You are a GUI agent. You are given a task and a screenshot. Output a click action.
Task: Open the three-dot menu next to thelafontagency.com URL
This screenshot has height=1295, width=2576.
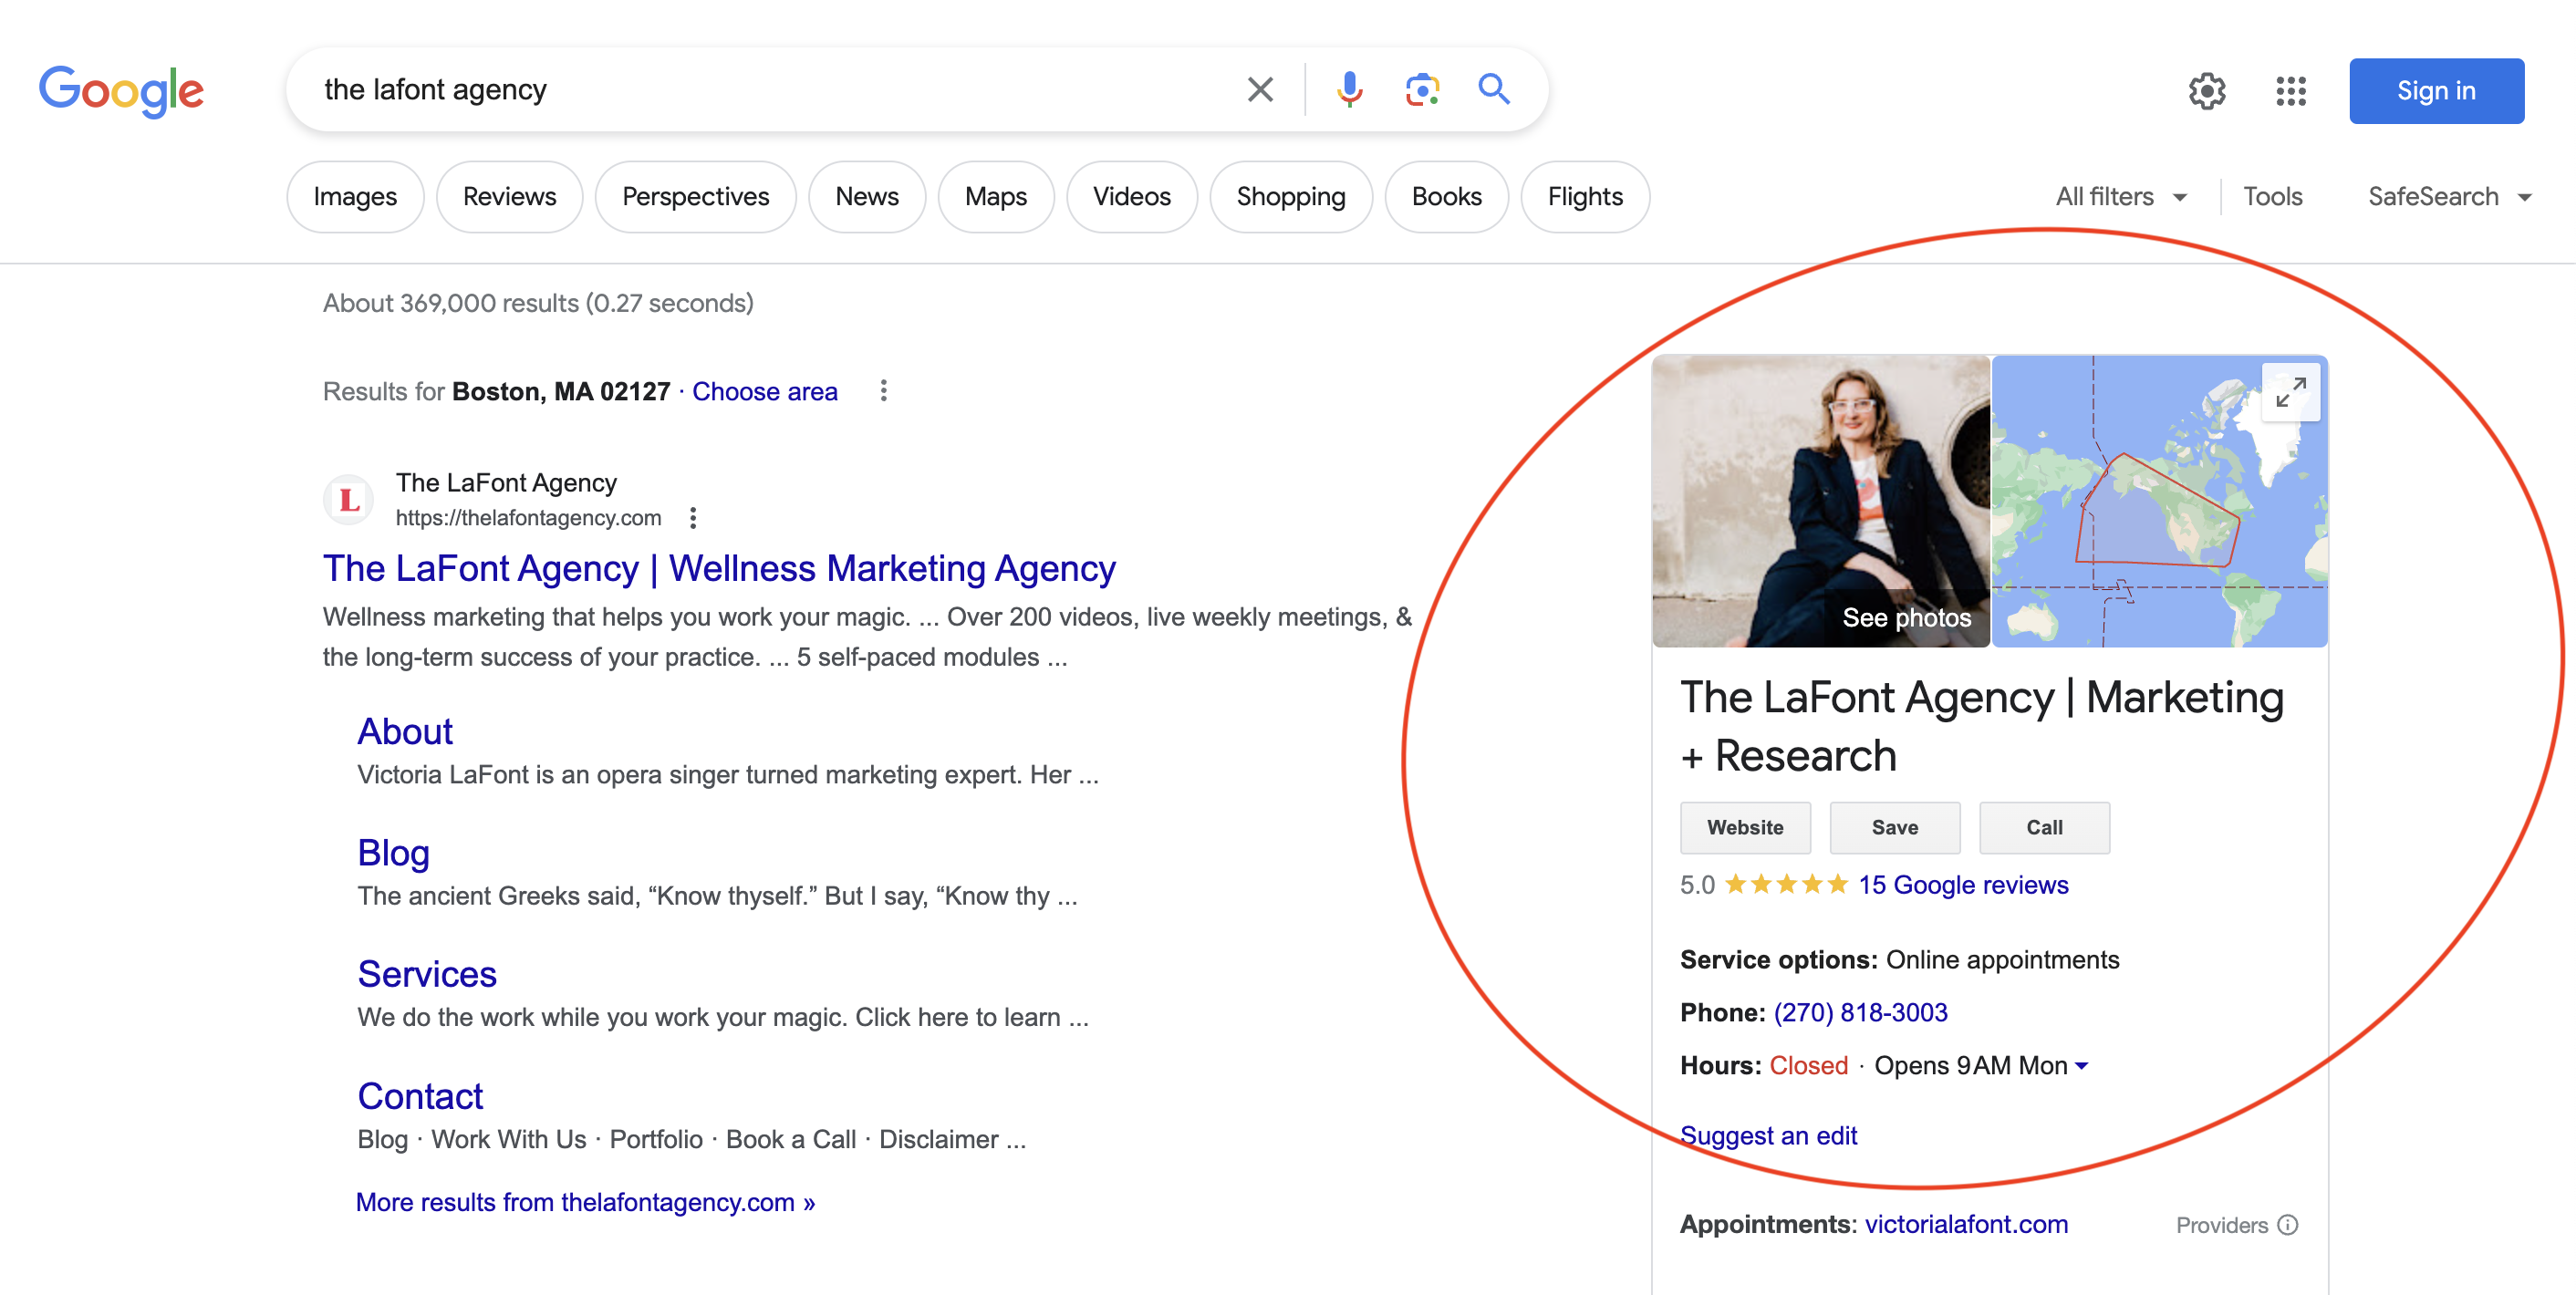point(692,518)
